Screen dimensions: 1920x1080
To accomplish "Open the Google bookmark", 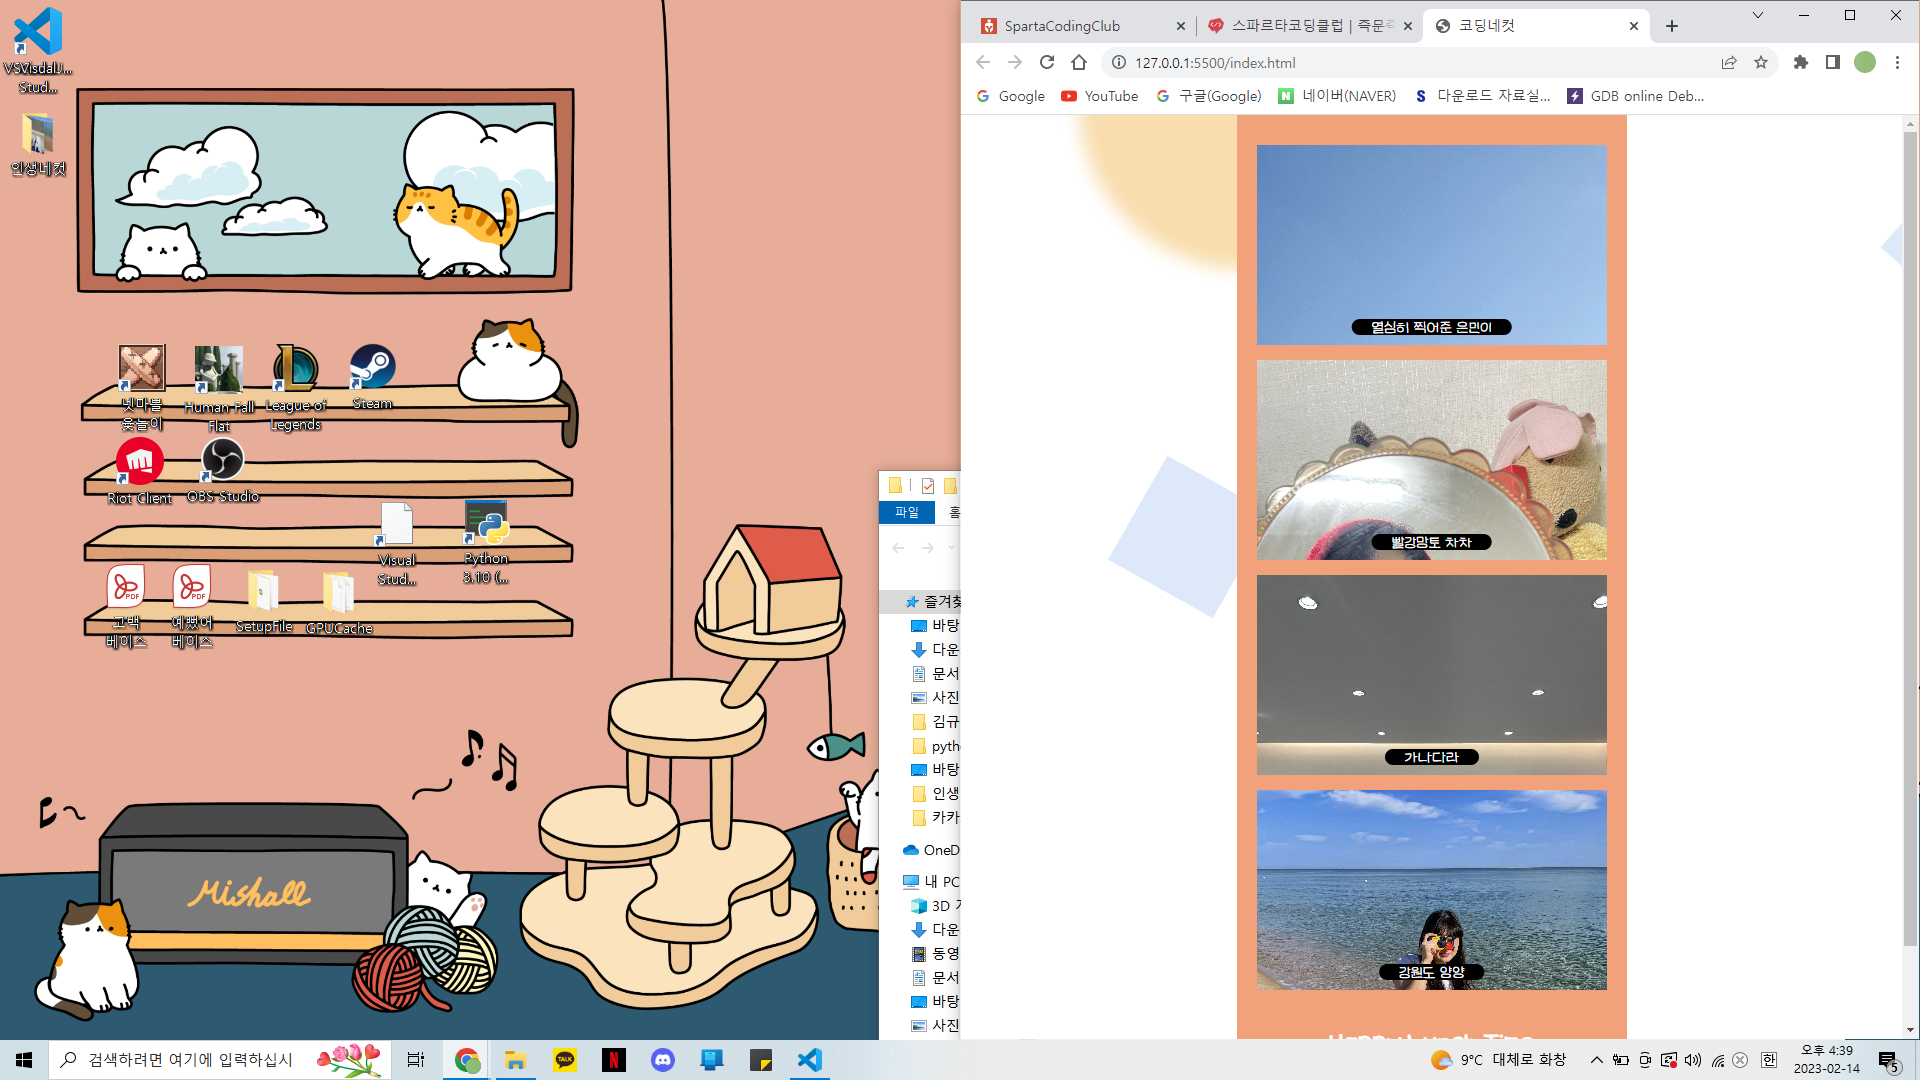I will pyautogui.click(x=1011, y=96).
